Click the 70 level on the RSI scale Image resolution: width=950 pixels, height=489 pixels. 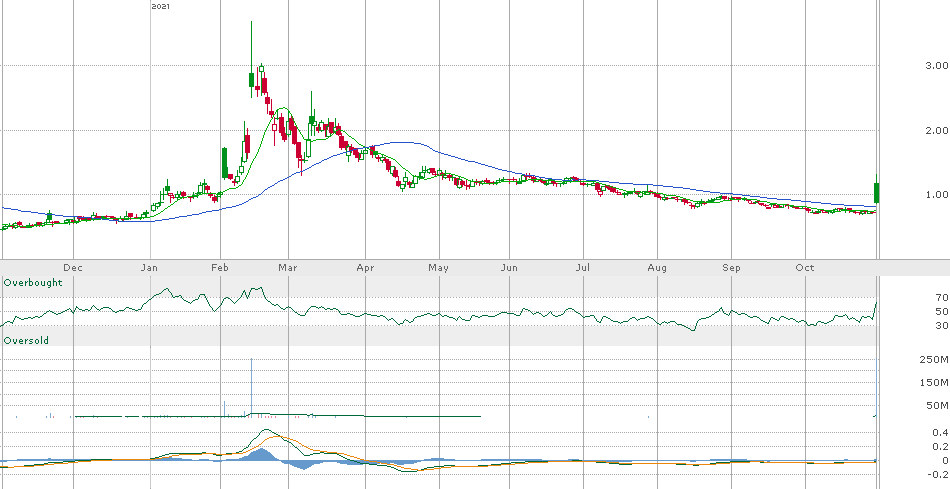click(x=942, y=298)
